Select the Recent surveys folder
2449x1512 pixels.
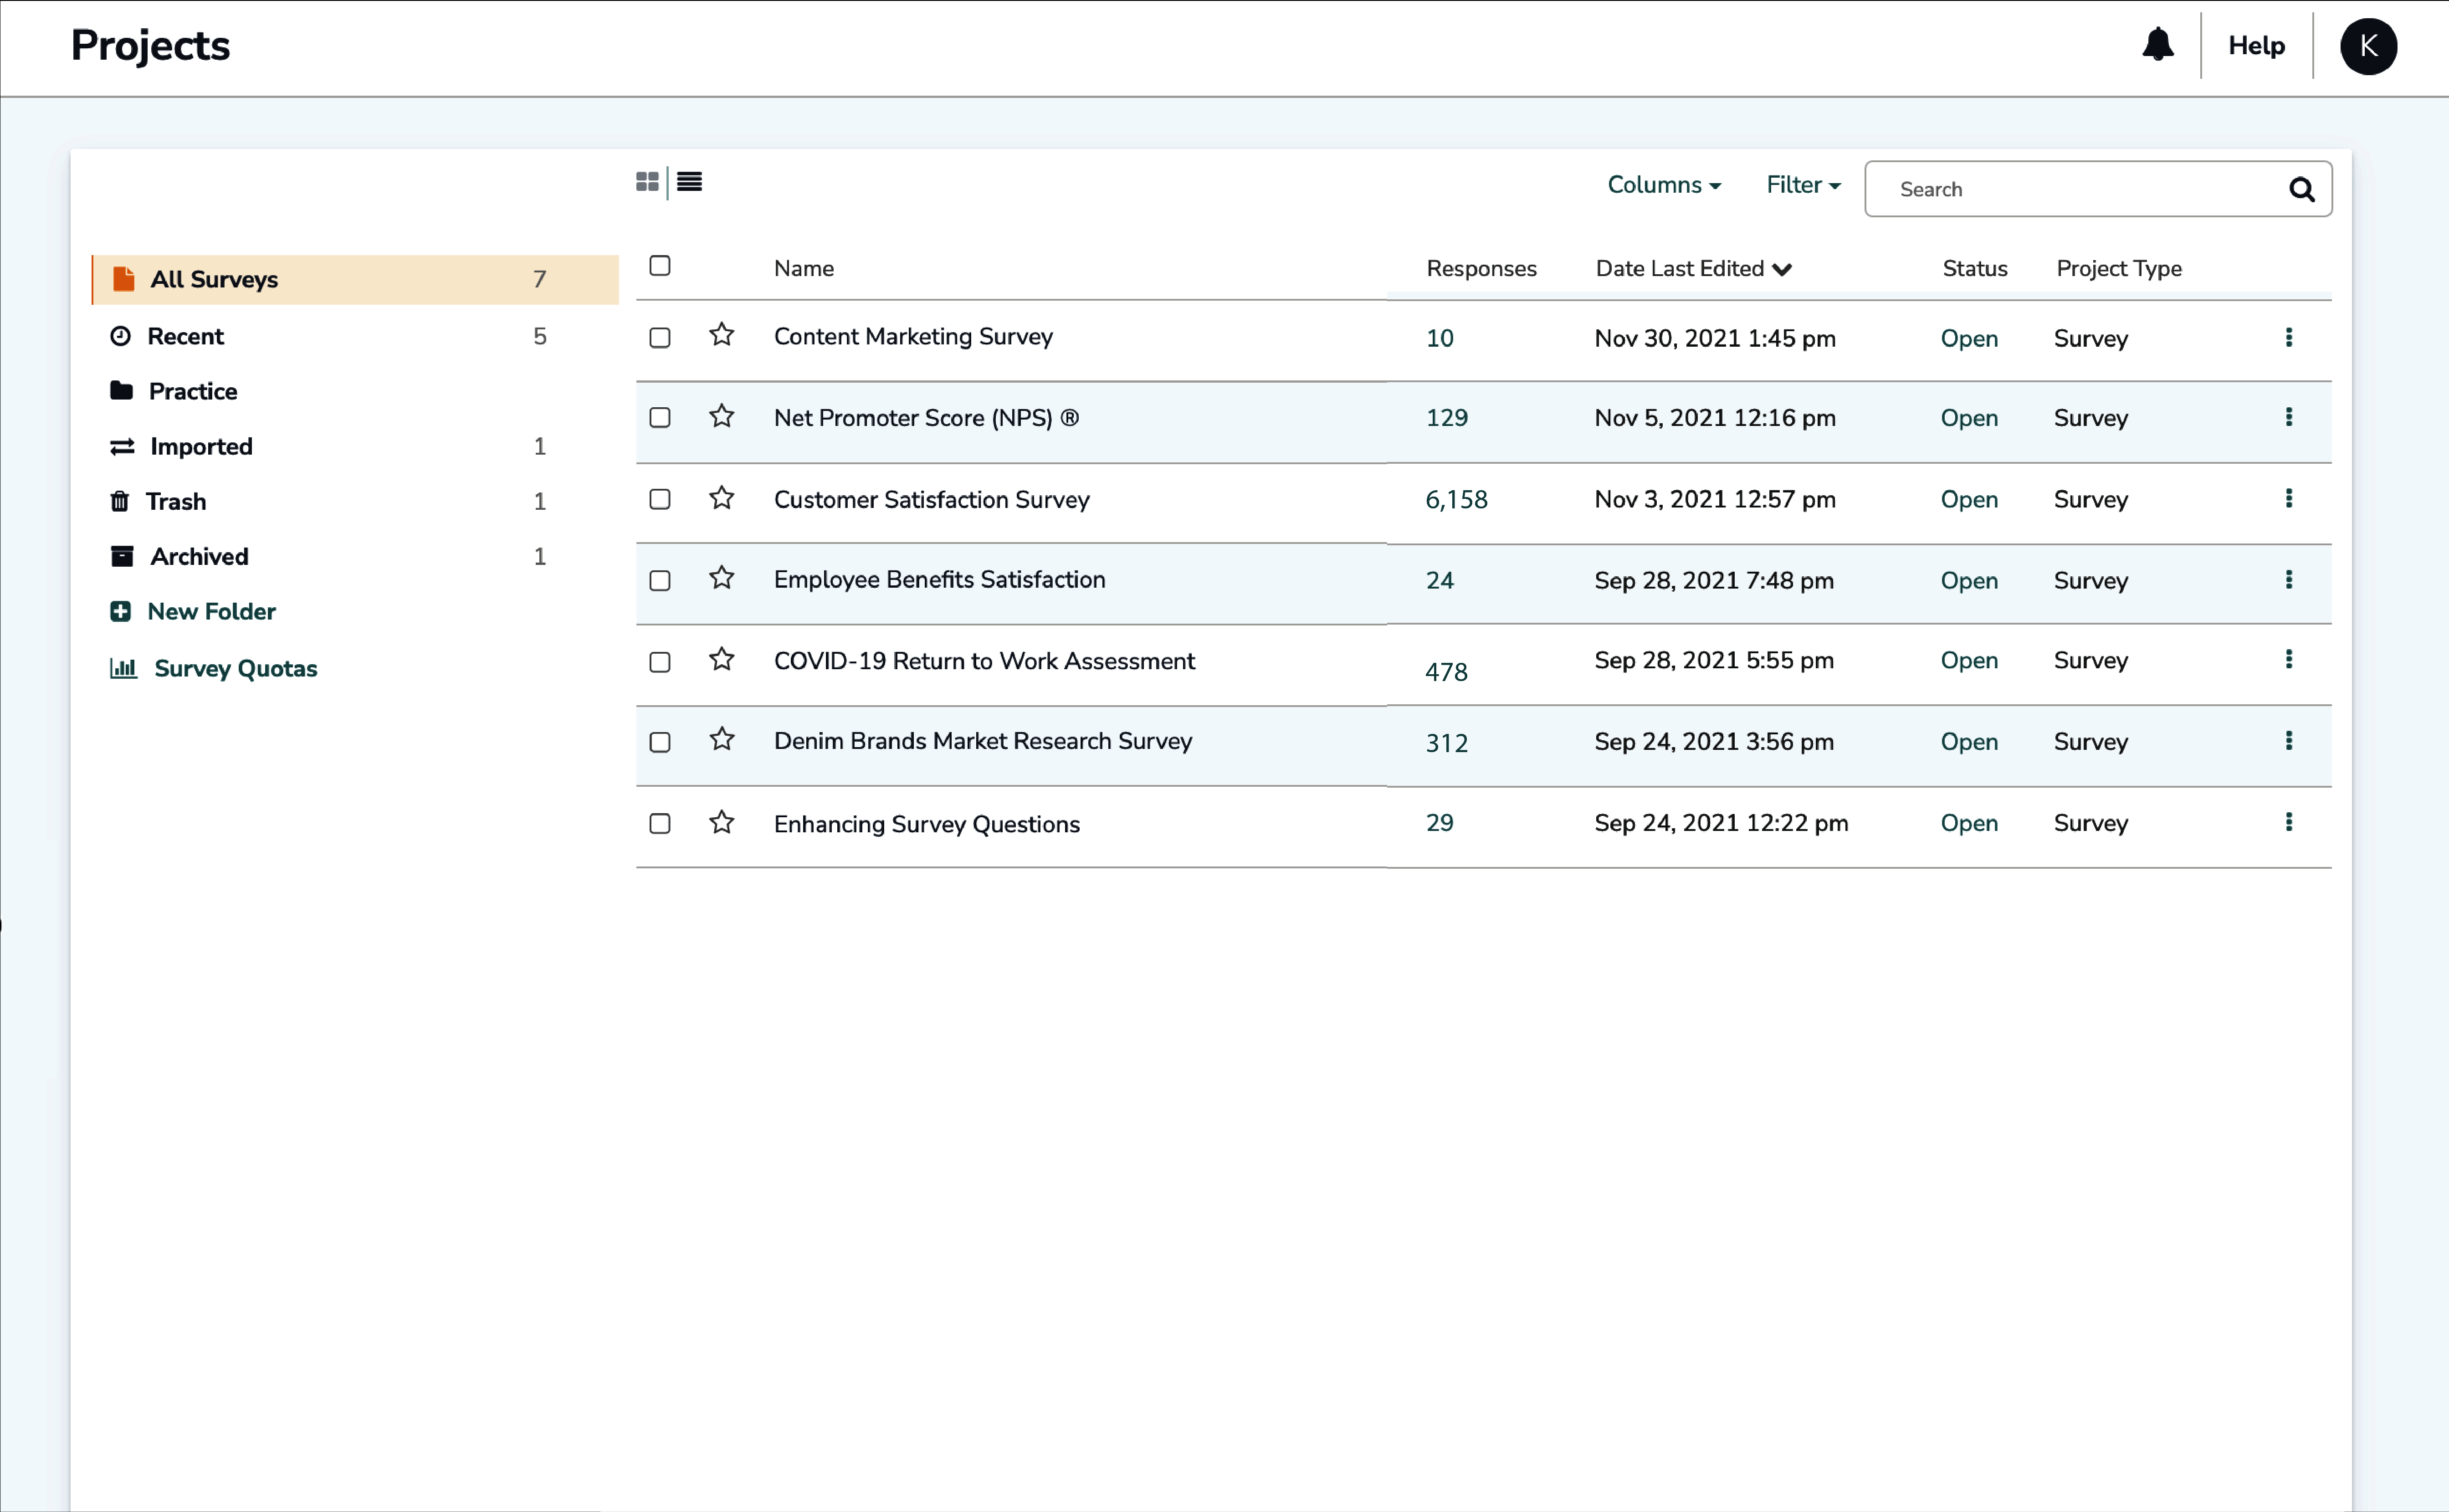pos(185,336)
